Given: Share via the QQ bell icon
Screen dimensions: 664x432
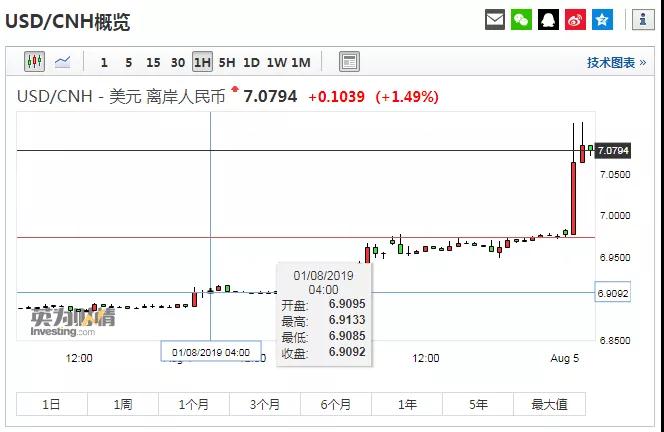Looking at the screenshot, I should (548, 19).
